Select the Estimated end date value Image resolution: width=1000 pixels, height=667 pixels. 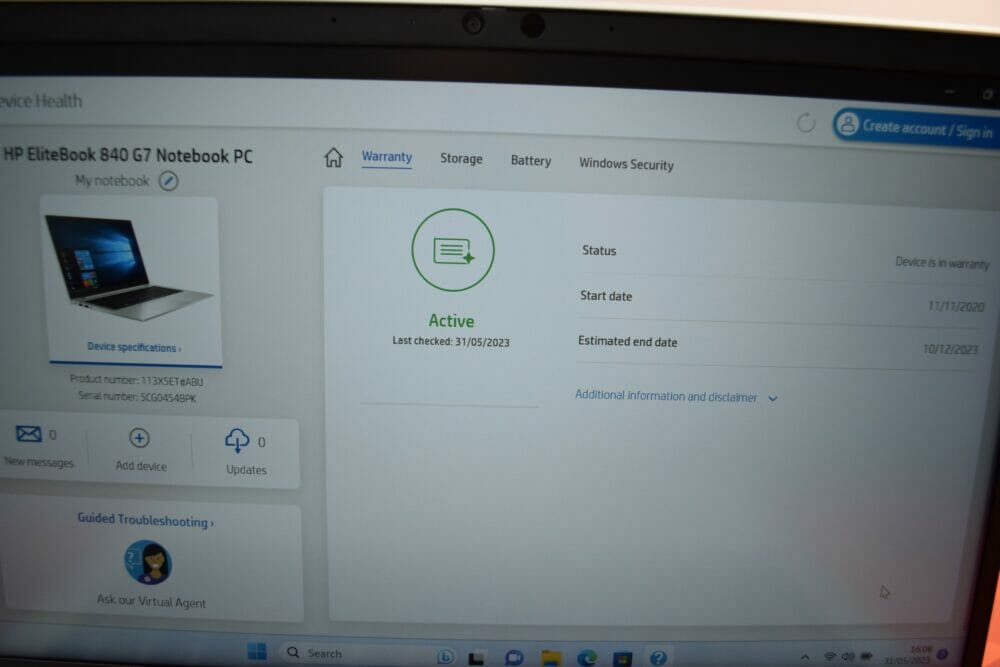pyautogui.click(x=950, y=349)
